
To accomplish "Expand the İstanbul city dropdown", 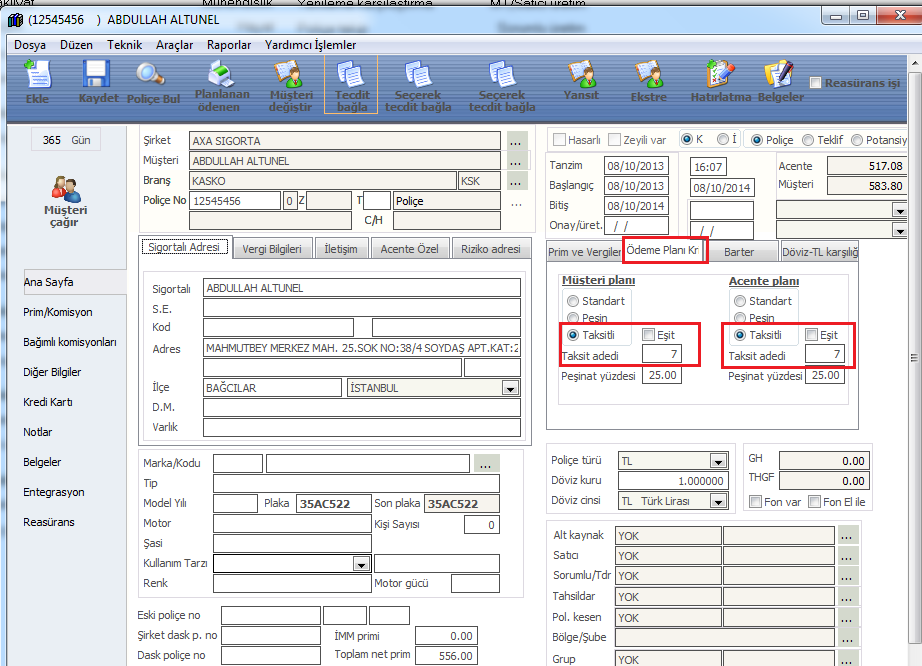I will [510, 388].
